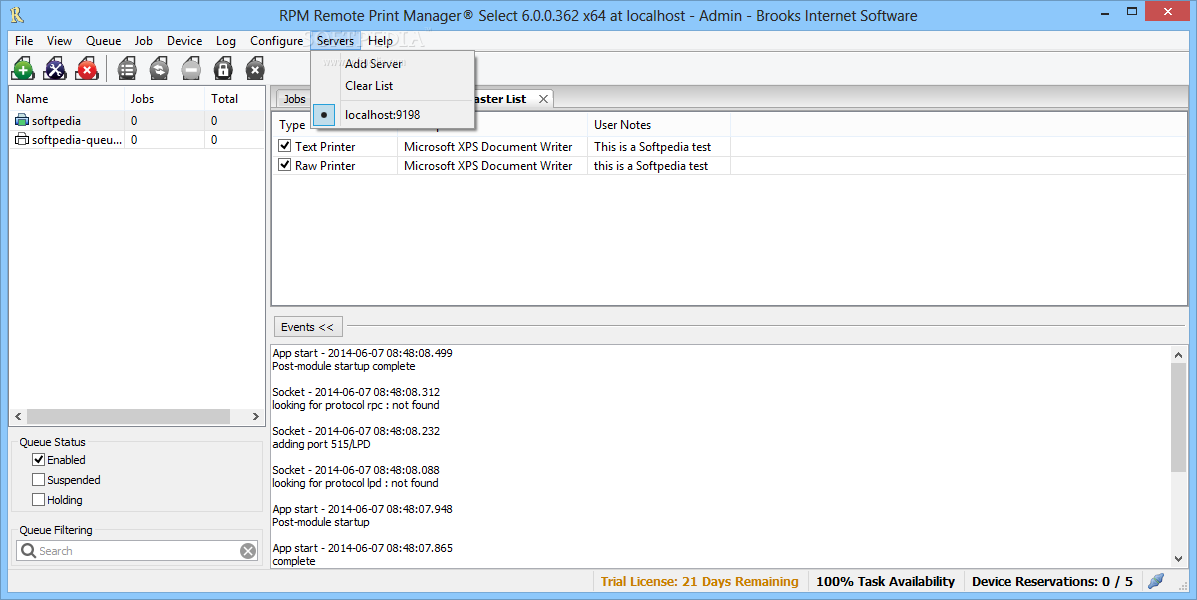Click Trial License: 21 Days Remaining status
This screenshot has height=600, width=1197.
tap(699, 582)
